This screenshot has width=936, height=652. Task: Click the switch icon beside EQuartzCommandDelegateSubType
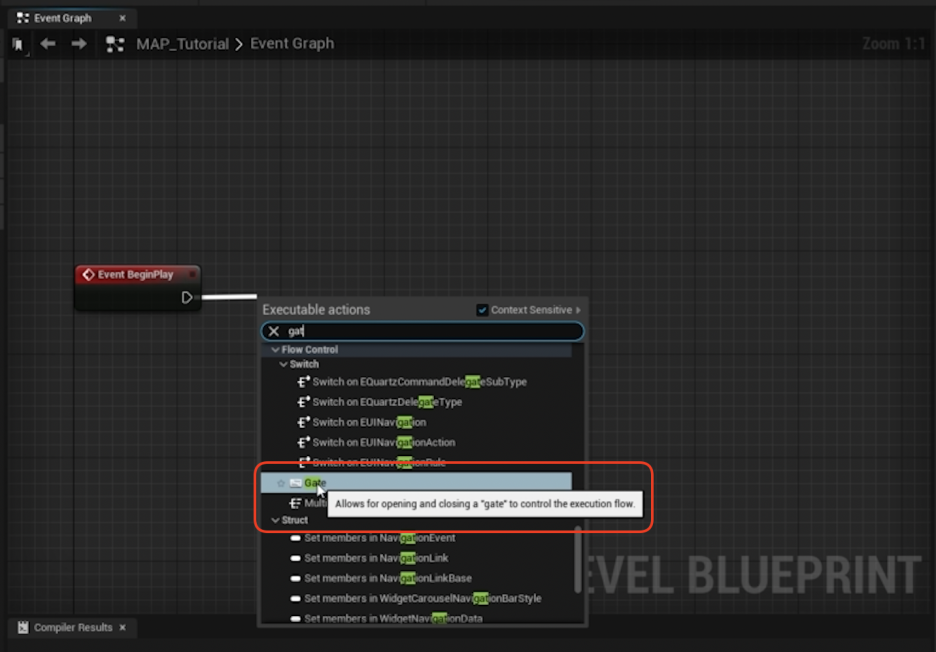[x=304, y=382]
